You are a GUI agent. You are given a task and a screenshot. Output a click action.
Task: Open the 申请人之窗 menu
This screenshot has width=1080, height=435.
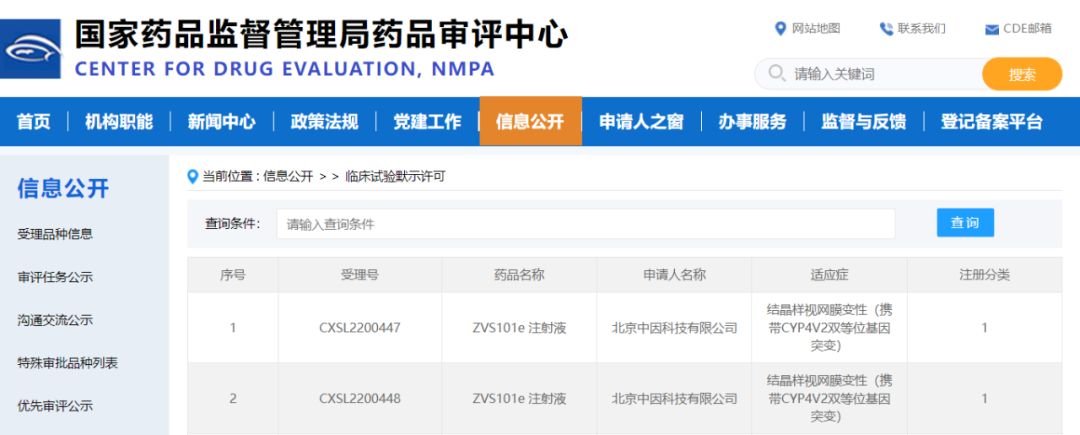(x=641, y=122)
